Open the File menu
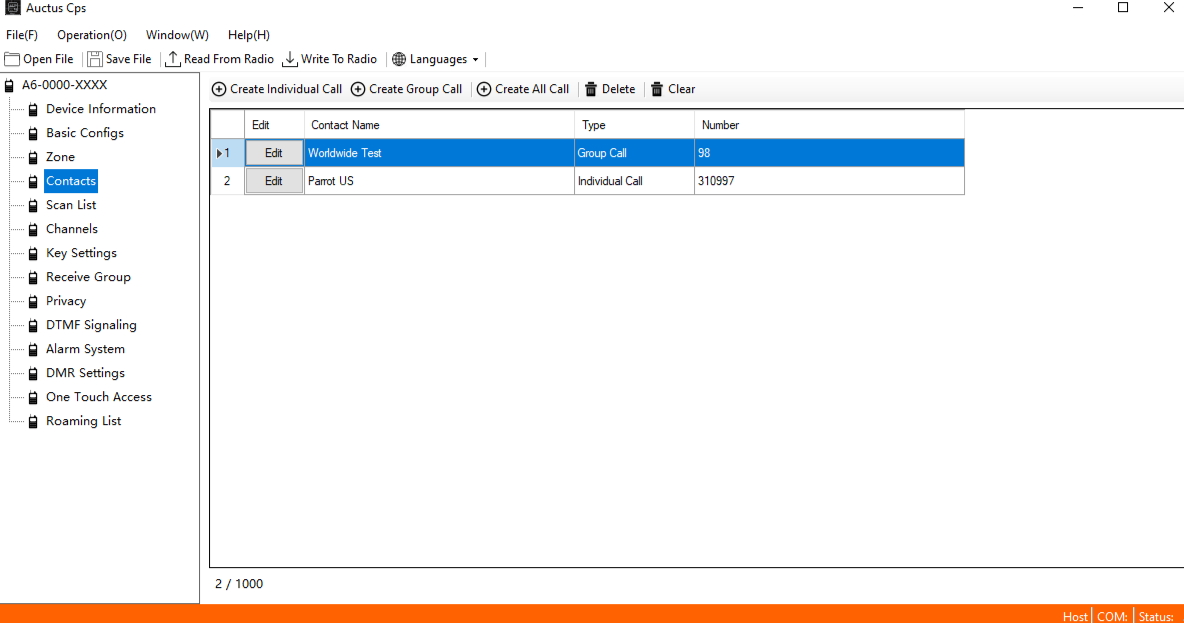This screenshot has height=623, width=1184. pyautogui.click(x=22, y=35)
